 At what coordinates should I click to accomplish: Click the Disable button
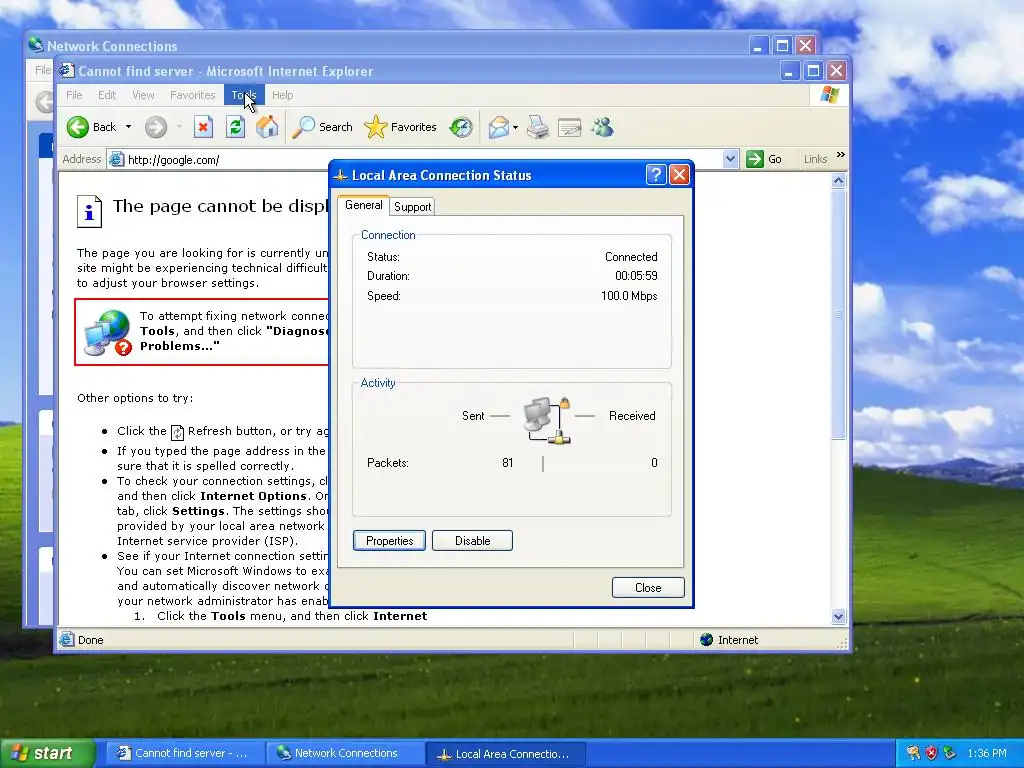click(x=472, y=541)
